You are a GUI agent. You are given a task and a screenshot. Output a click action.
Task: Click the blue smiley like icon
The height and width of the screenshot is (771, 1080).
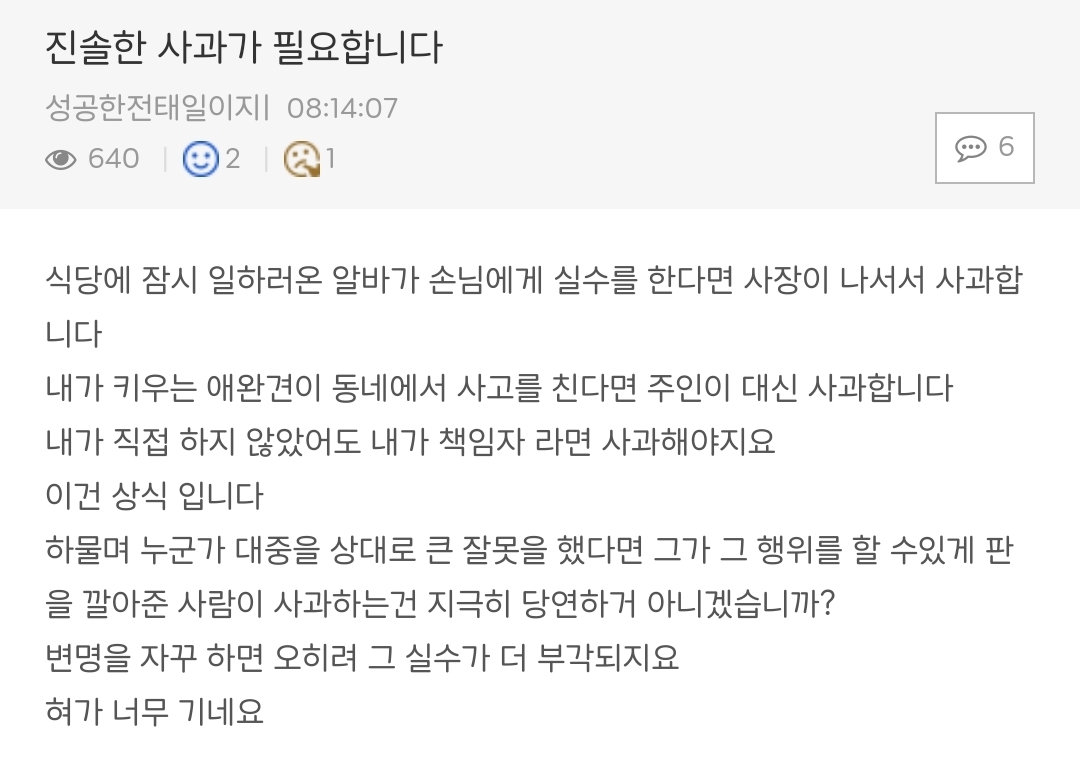[200, 159]
